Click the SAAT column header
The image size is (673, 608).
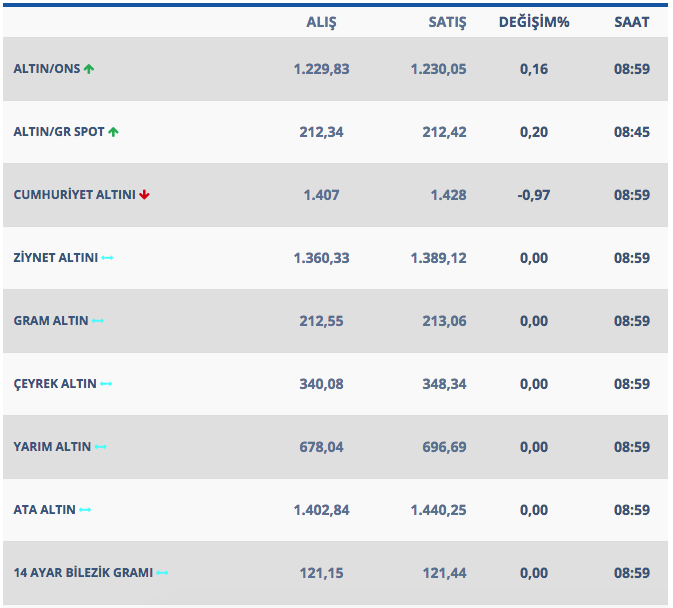point(632,22)
